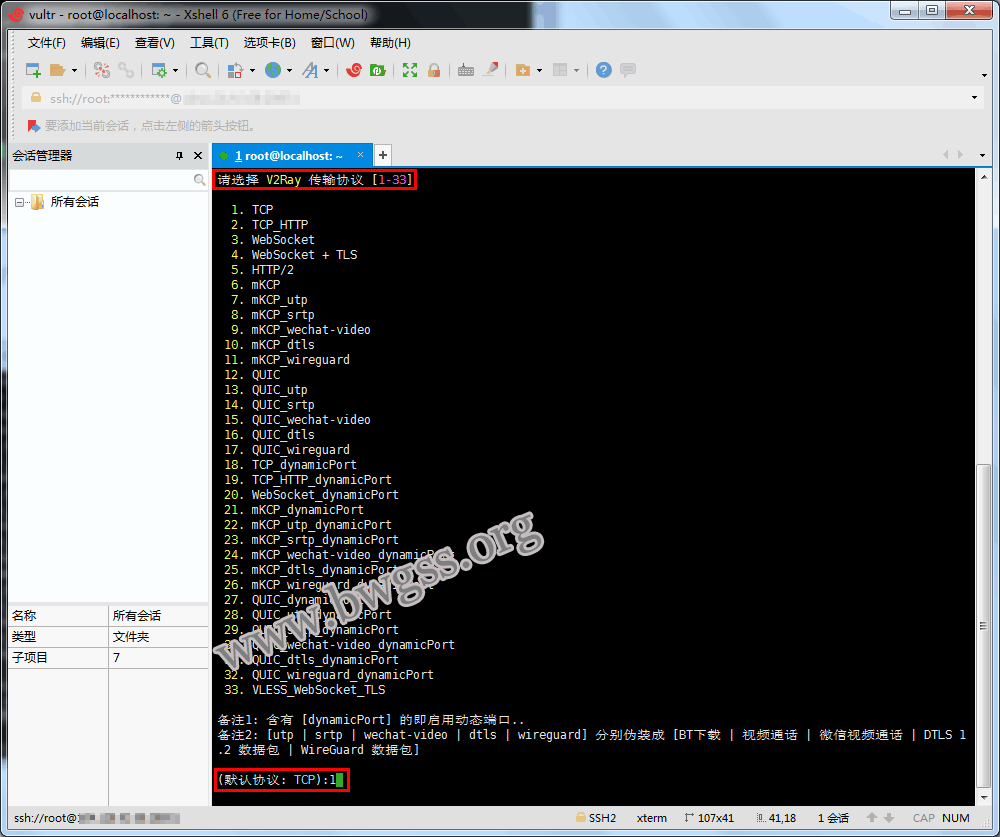Screen dimensions: 1000x837
Task: Close the Session Manager panel
Action: 197,156
